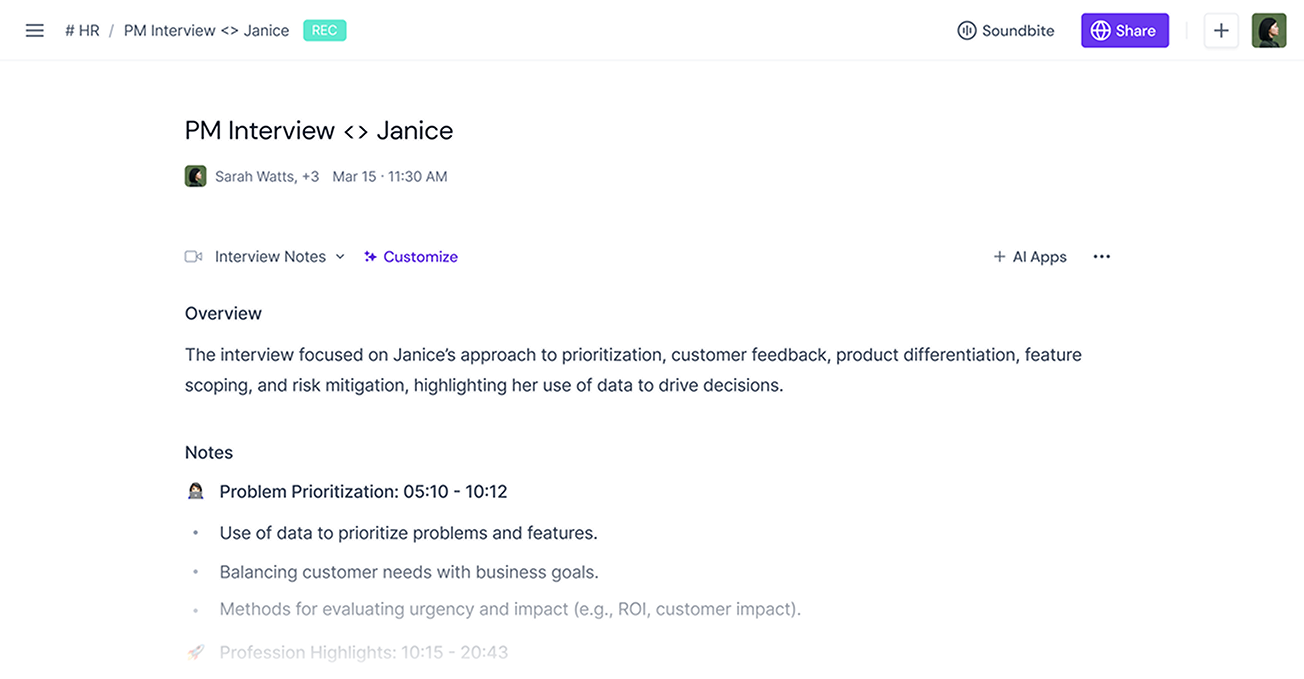1304x679 pixels.
Task: Open the three-dots more options menu
Action: click(1102, 257)
